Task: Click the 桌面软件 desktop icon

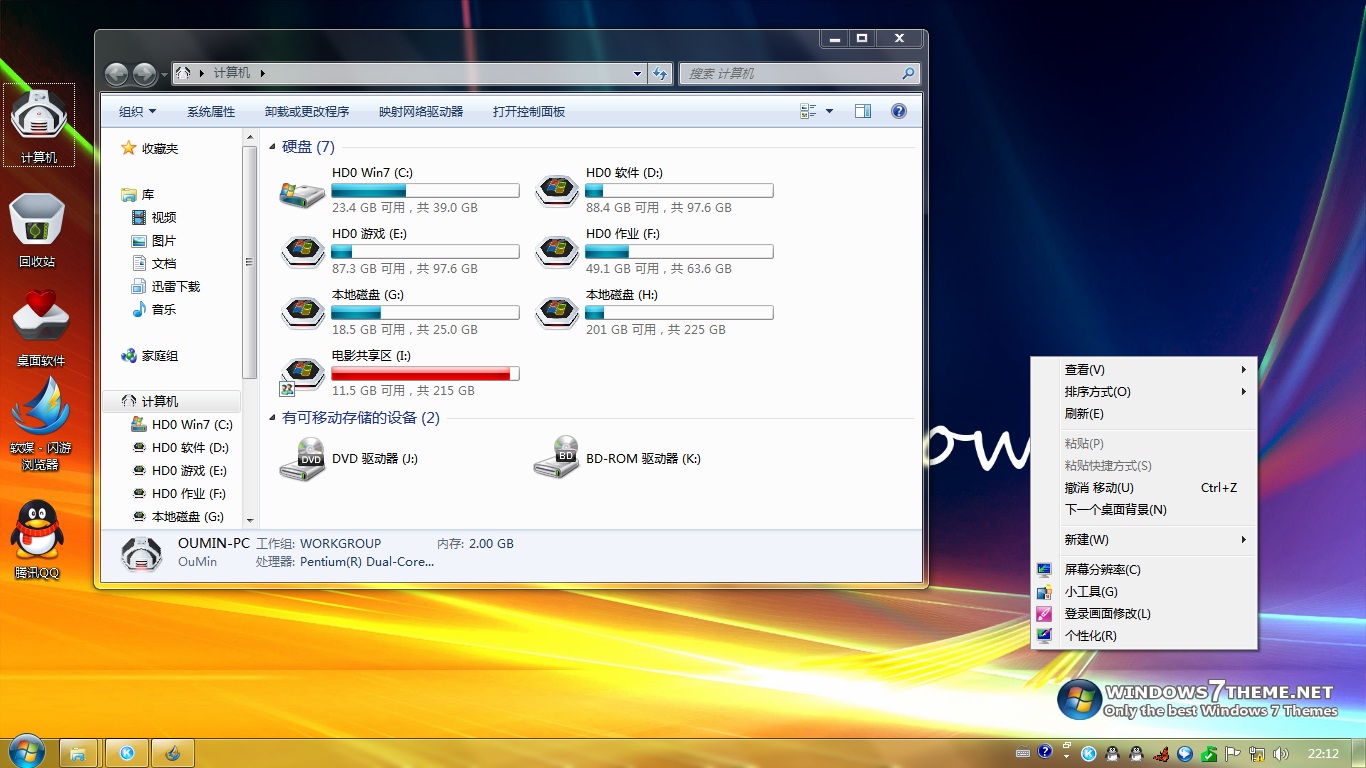Action: [x=40, y=328]
